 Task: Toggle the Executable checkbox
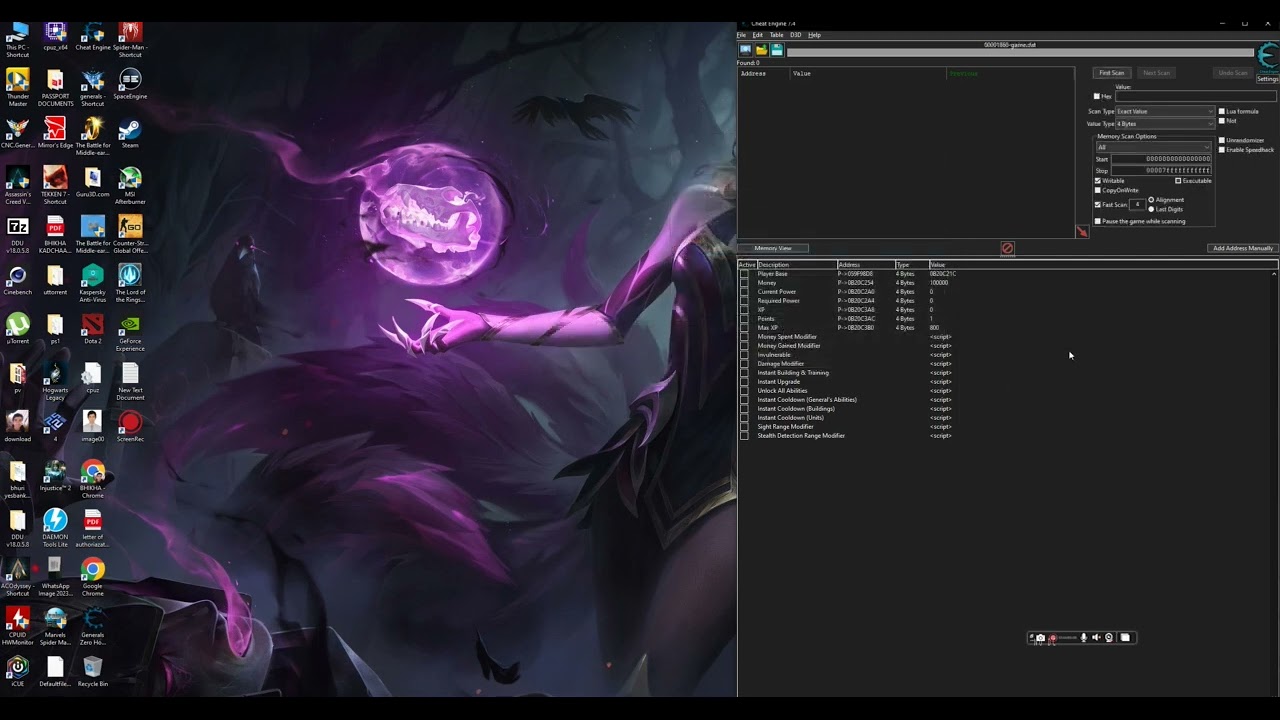click(x=1178, y=181)
